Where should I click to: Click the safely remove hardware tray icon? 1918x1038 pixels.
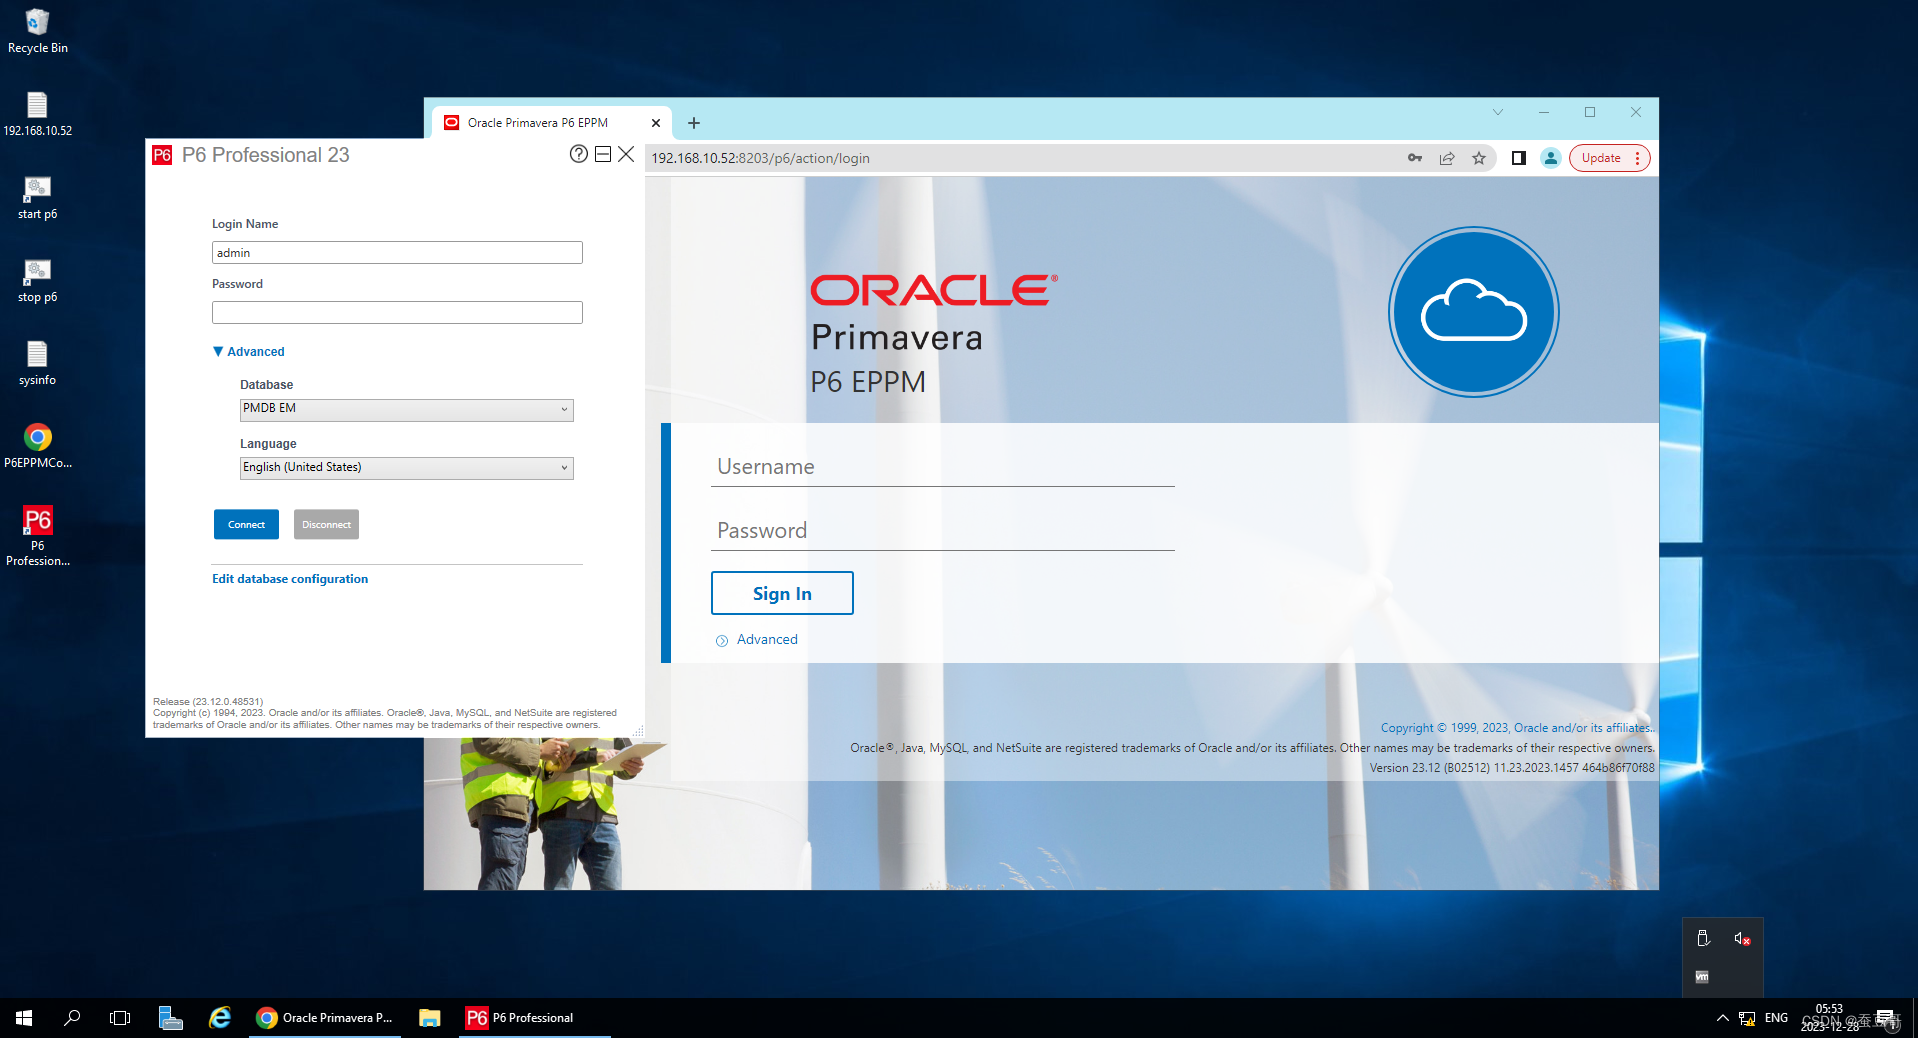(1703, 938)
